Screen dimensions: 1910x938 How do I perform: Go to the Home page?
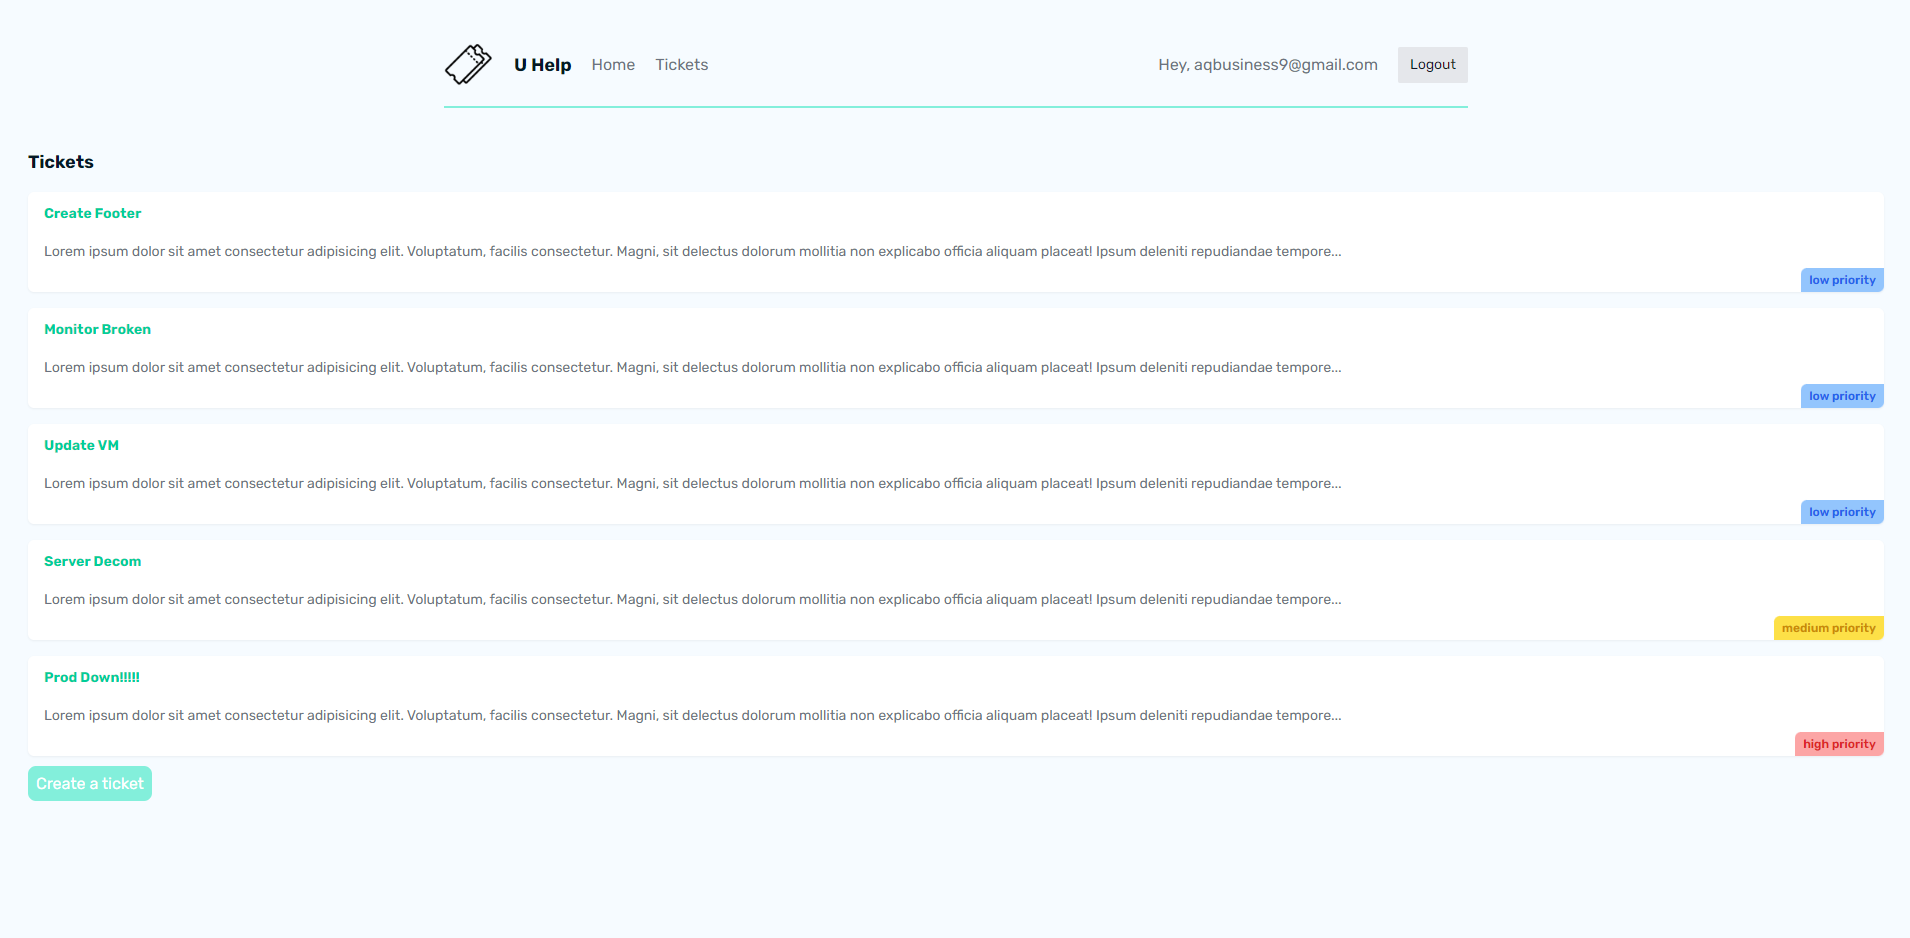[613, 65]
